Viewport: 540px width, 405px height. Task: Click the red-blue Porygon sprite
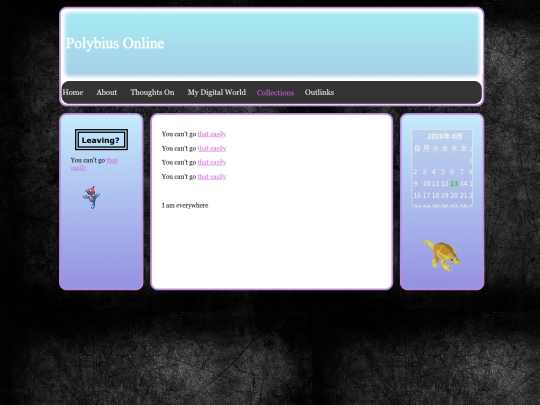coord(91,197)
